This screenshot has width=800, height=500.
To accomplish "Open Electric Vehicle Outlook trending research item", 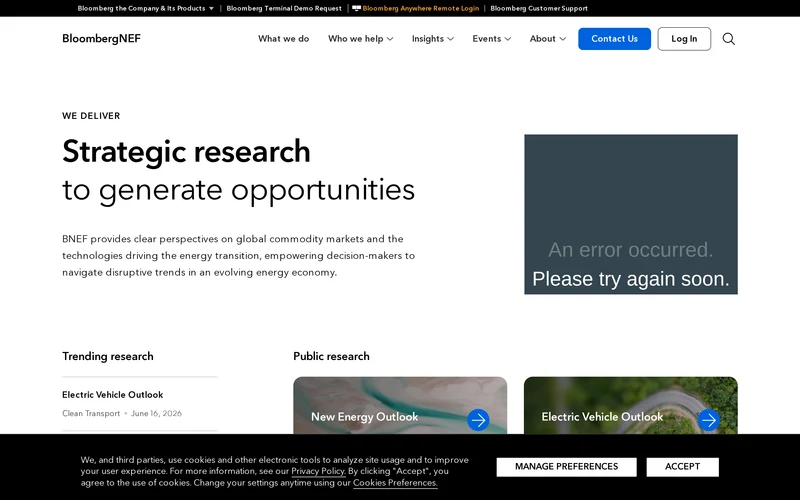I will 113,395.
